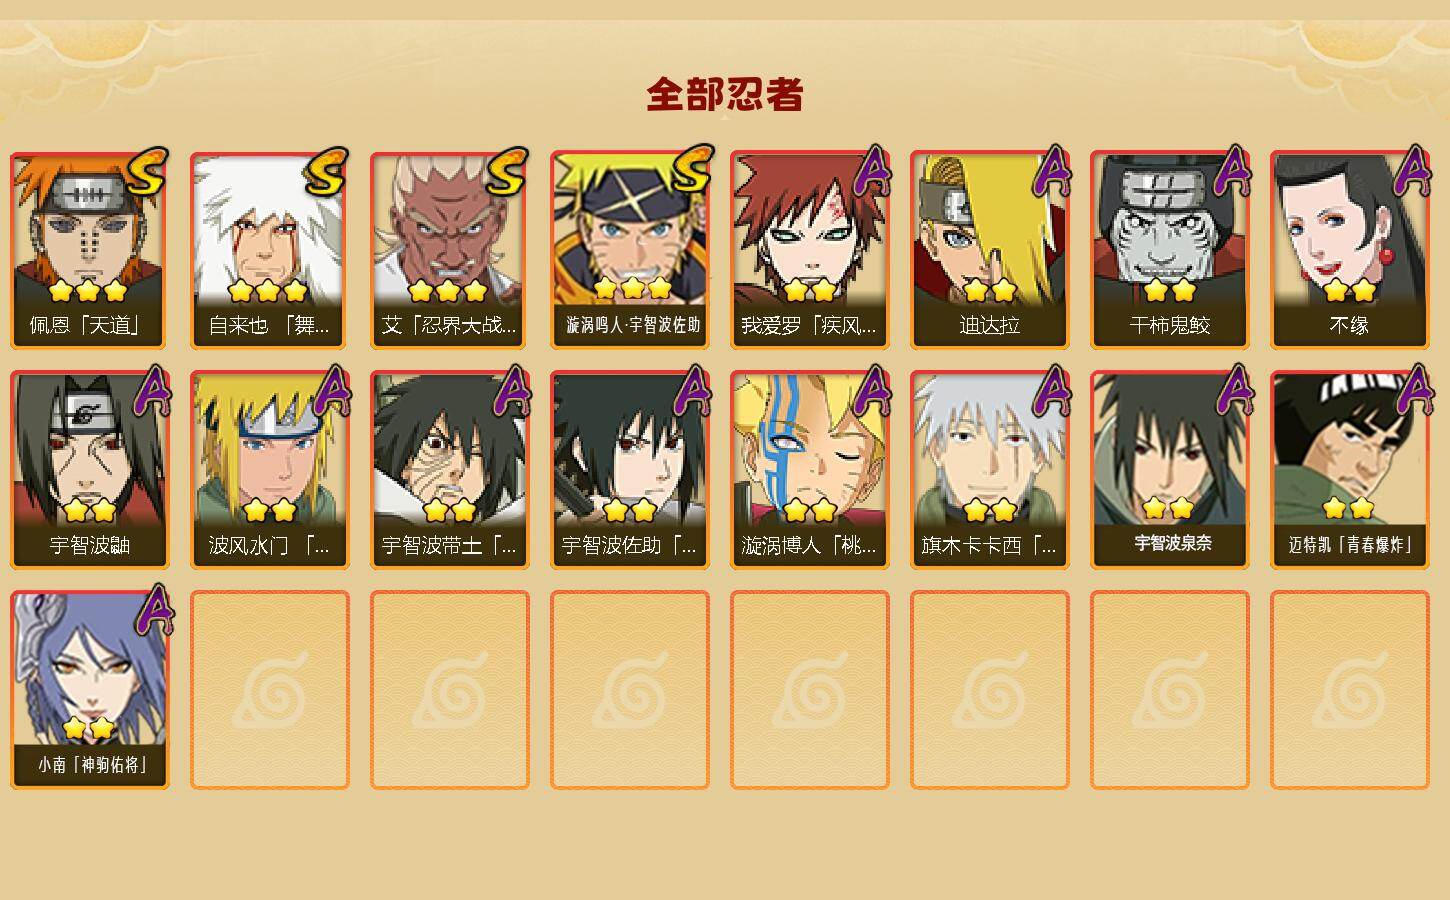Click the 我爱罗「疾风」 ninja card
The width and height of the screenshot is (1450, 900).
(x=810, y=250)
